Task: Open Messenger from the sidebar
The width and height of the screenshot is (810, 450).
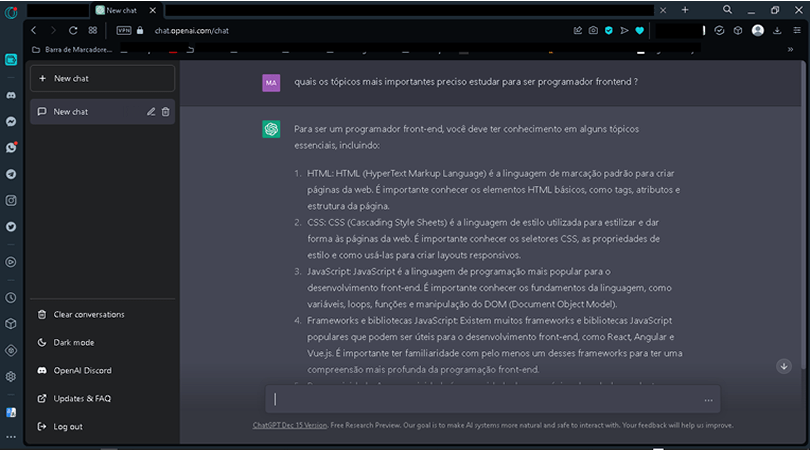Action: coord(11,121)
